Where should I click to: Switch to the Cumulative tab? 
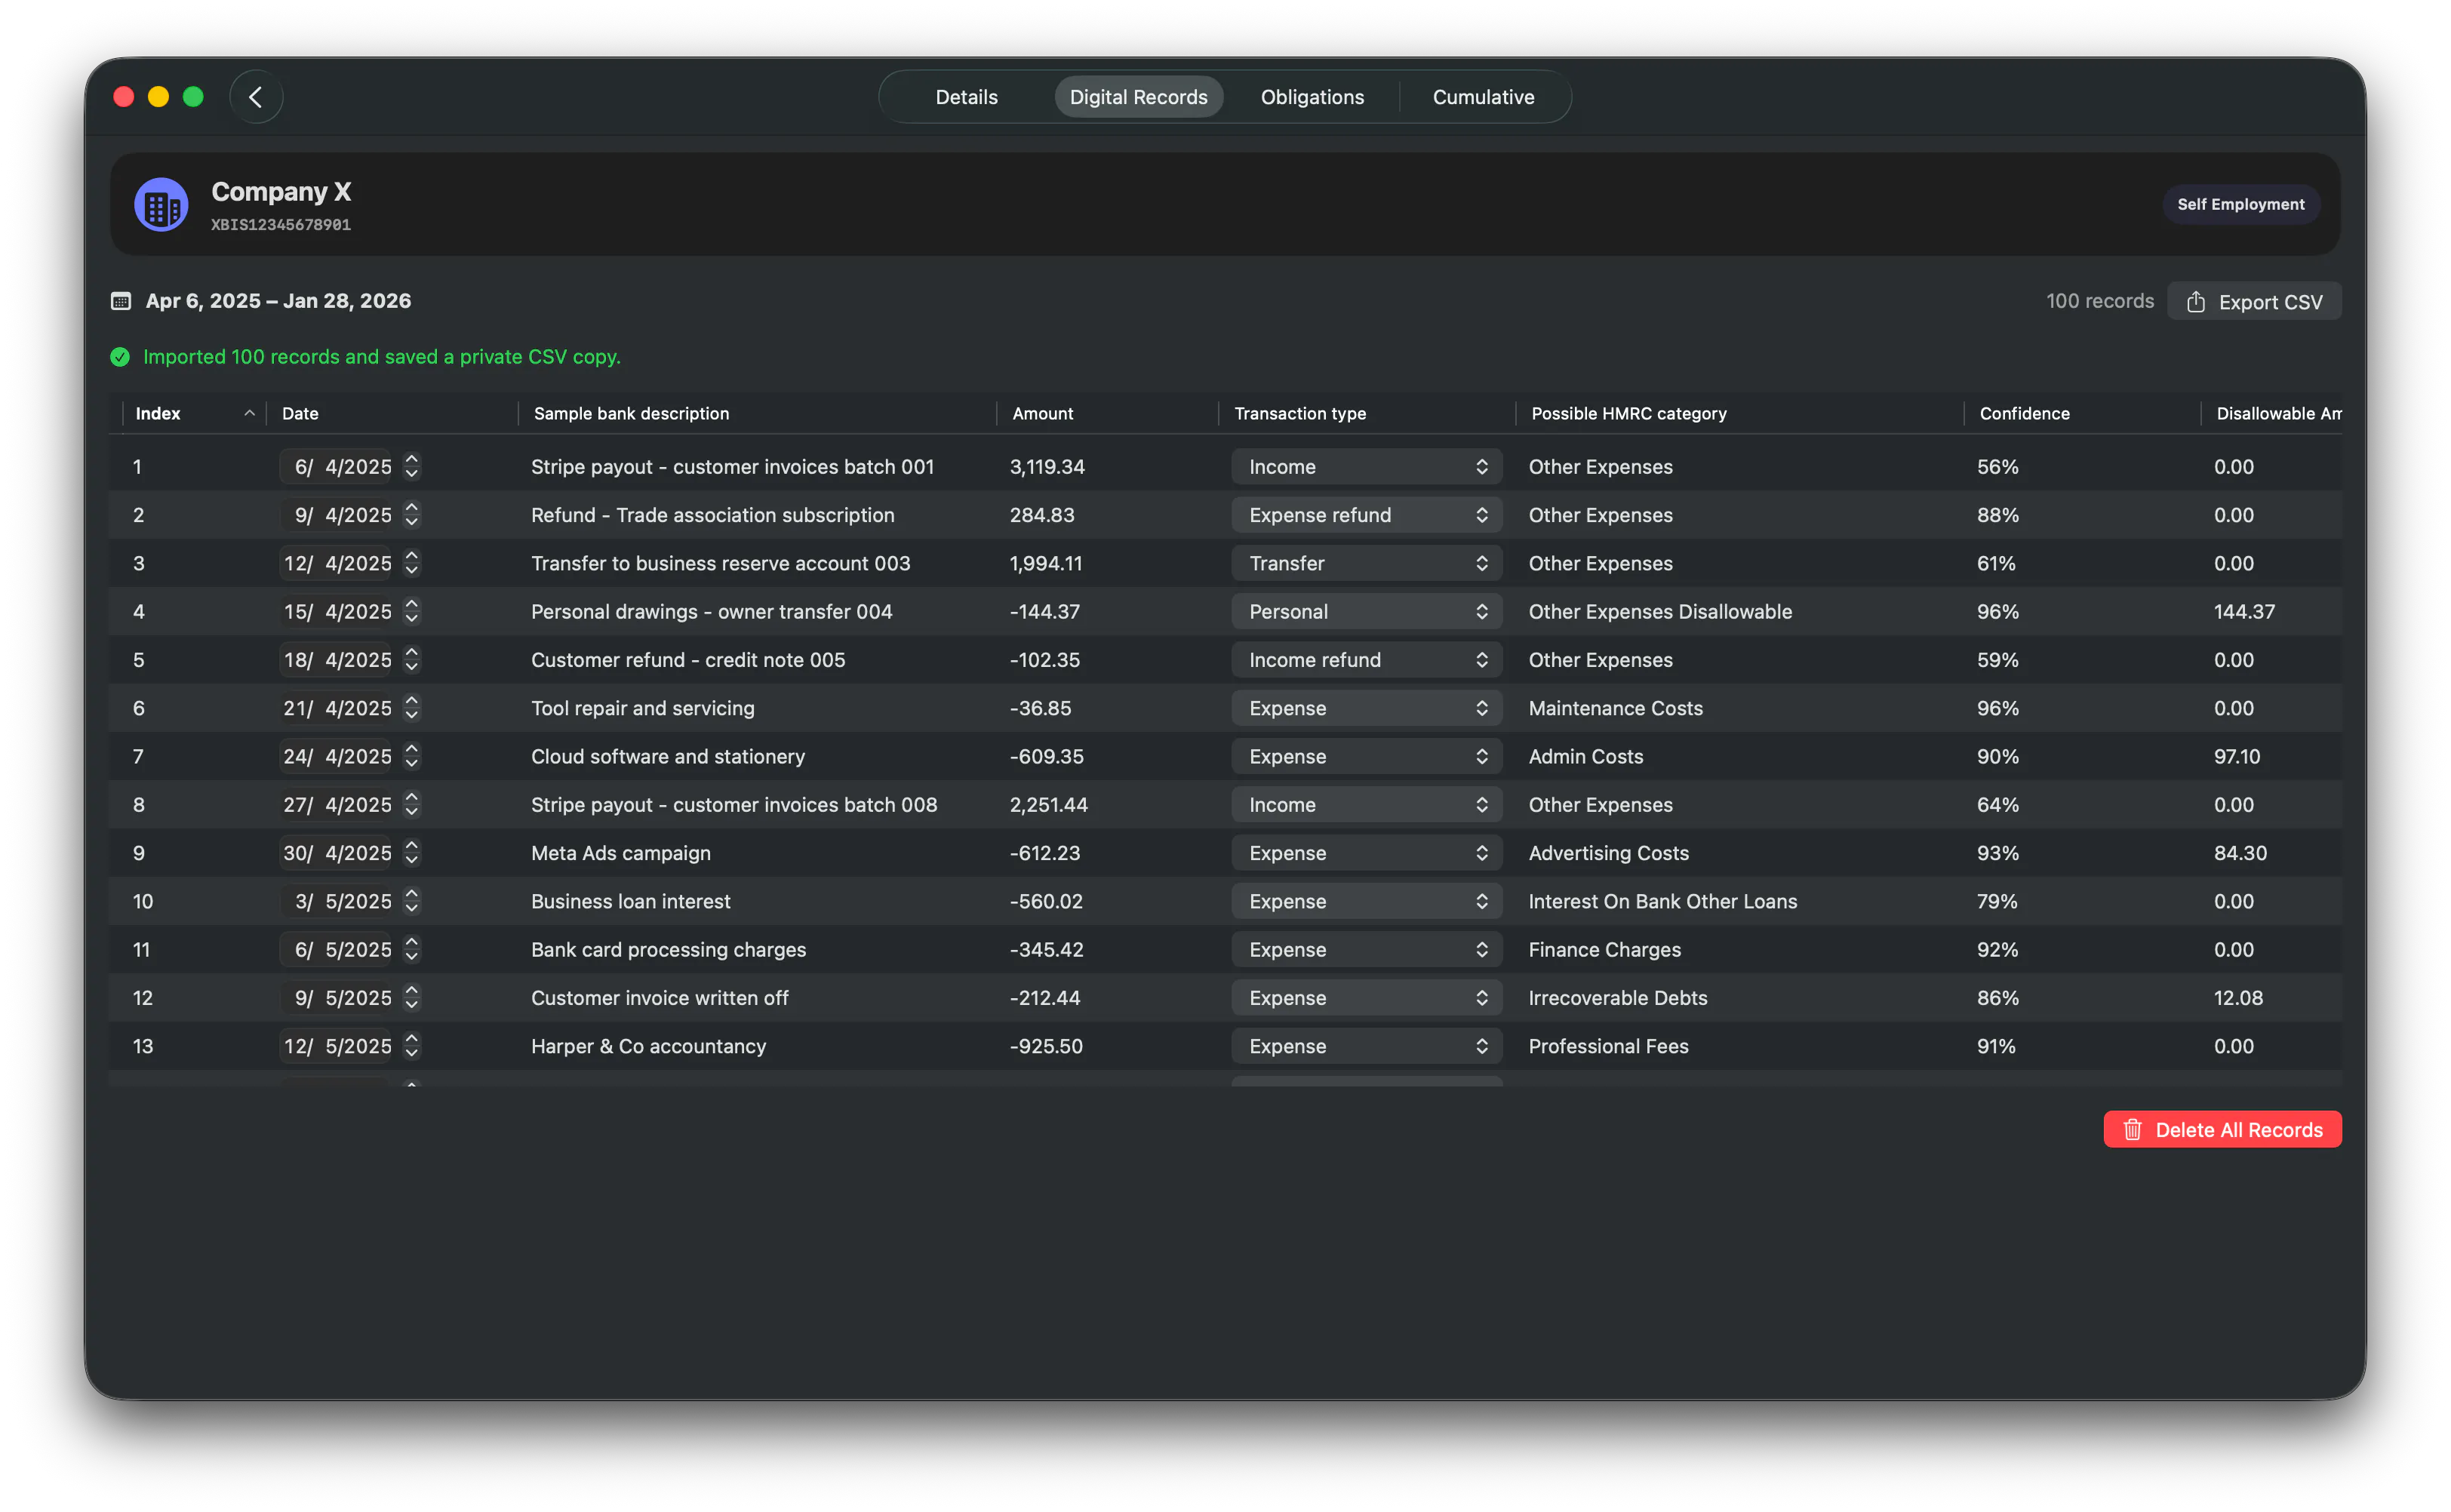(1482, 97)
